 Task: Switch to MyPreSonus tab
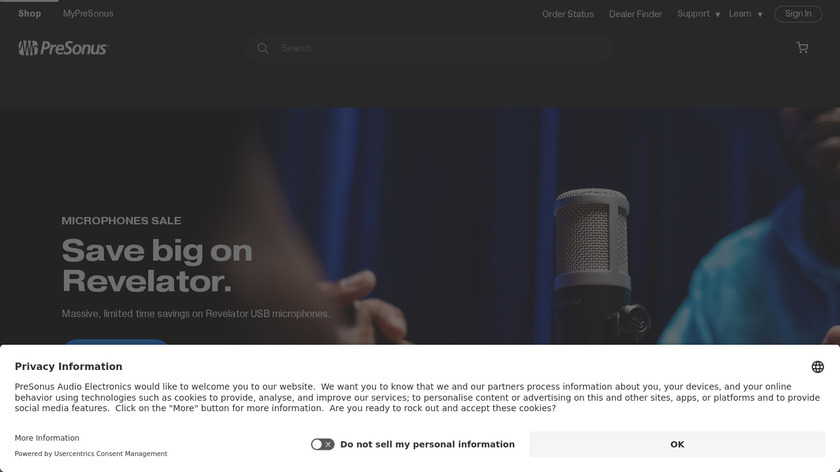pos(88,14)
